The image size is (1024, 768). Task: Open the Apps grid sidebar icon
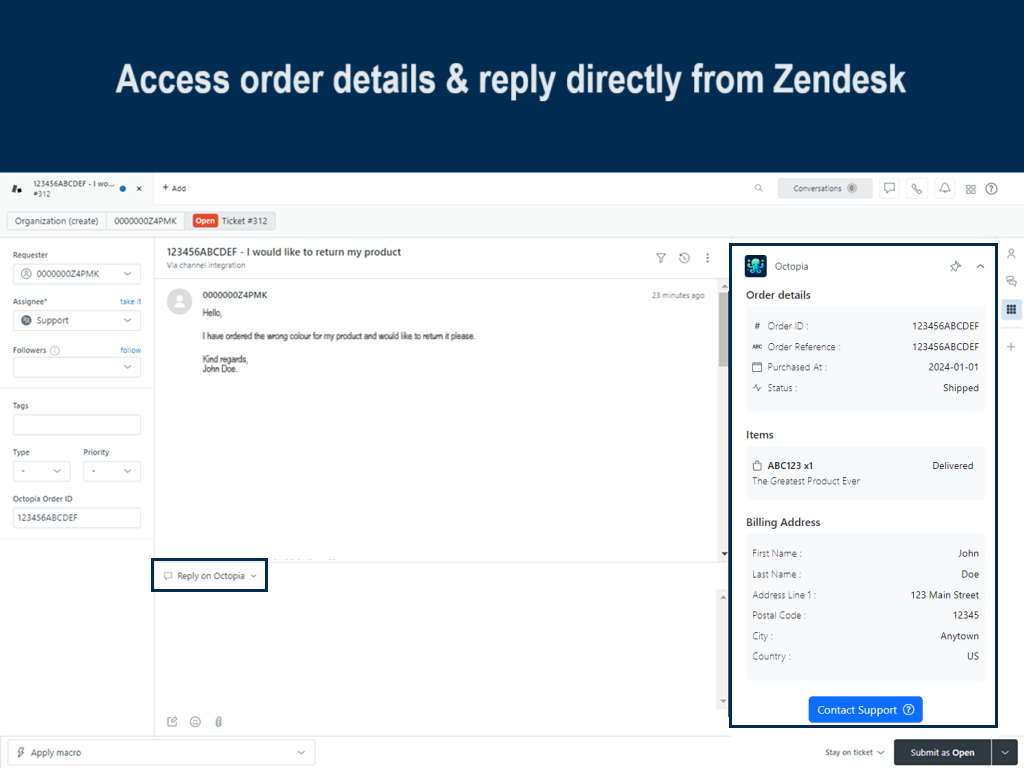pos(1011,309)
